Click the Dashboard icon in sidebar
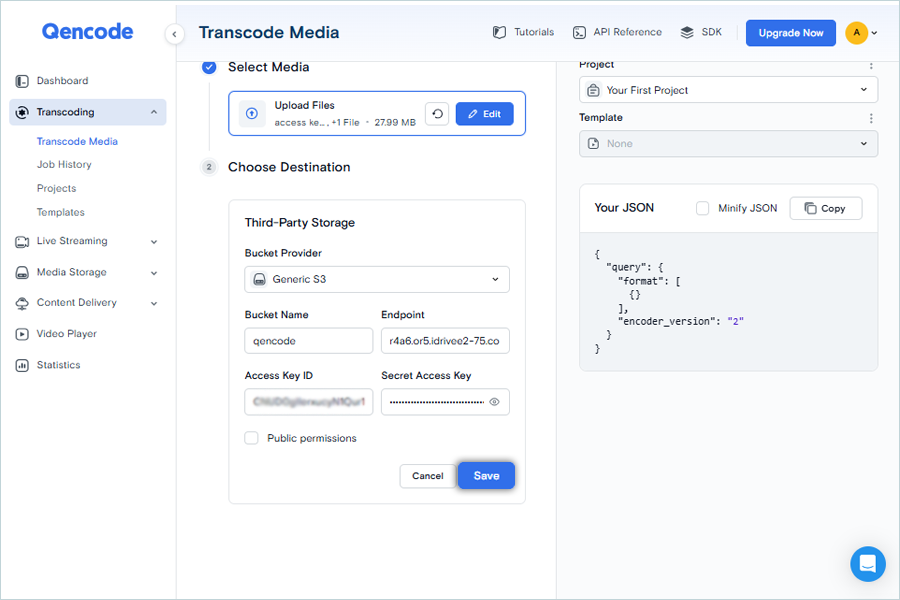 (22, 81)
